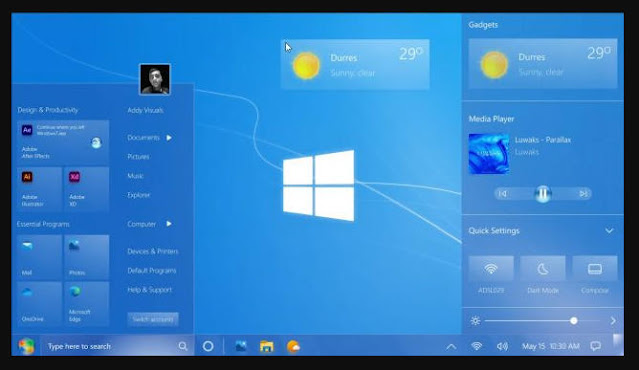Toggle the Computer quick setting tile
639x370 pixels.
click(595, 269)
